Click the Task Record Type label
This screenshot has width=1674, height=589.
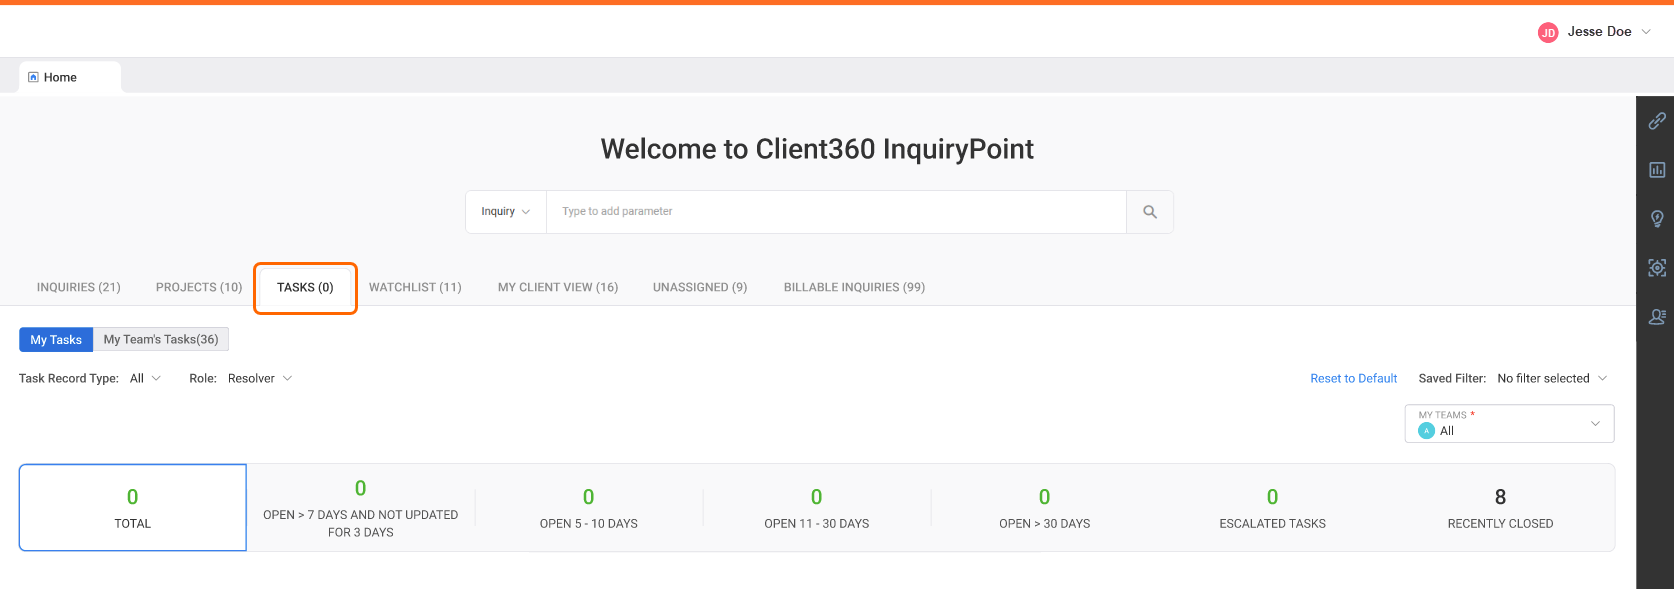click(69, 379)
